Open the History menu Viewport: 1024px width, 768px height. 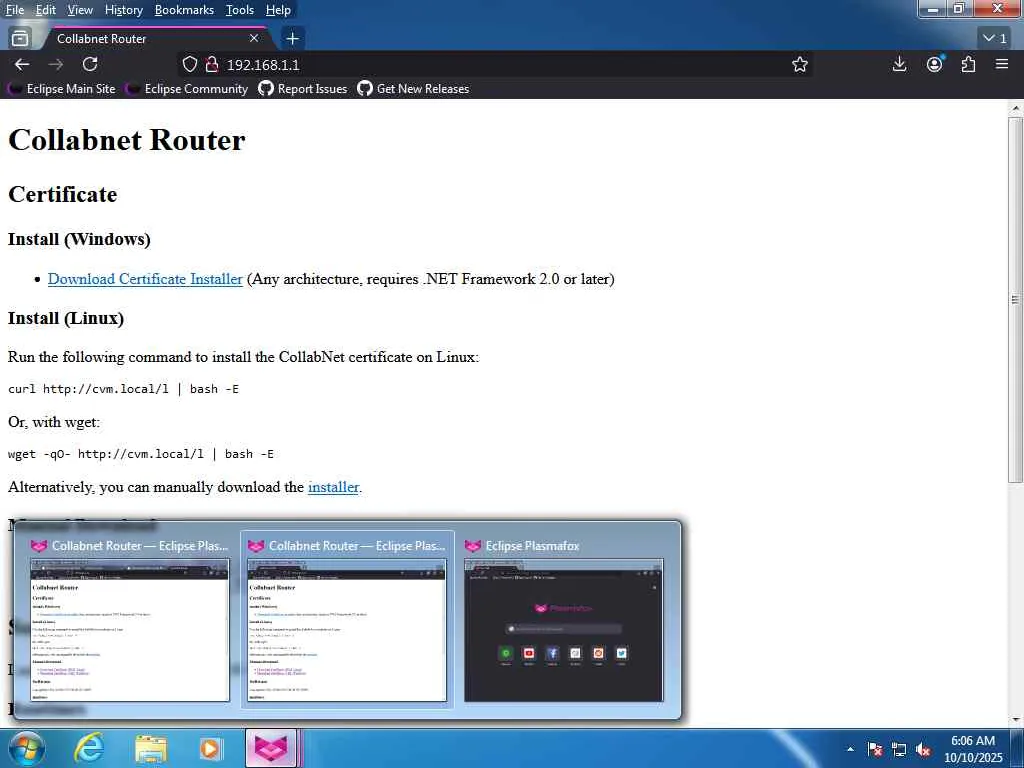(x=123, y=10)
